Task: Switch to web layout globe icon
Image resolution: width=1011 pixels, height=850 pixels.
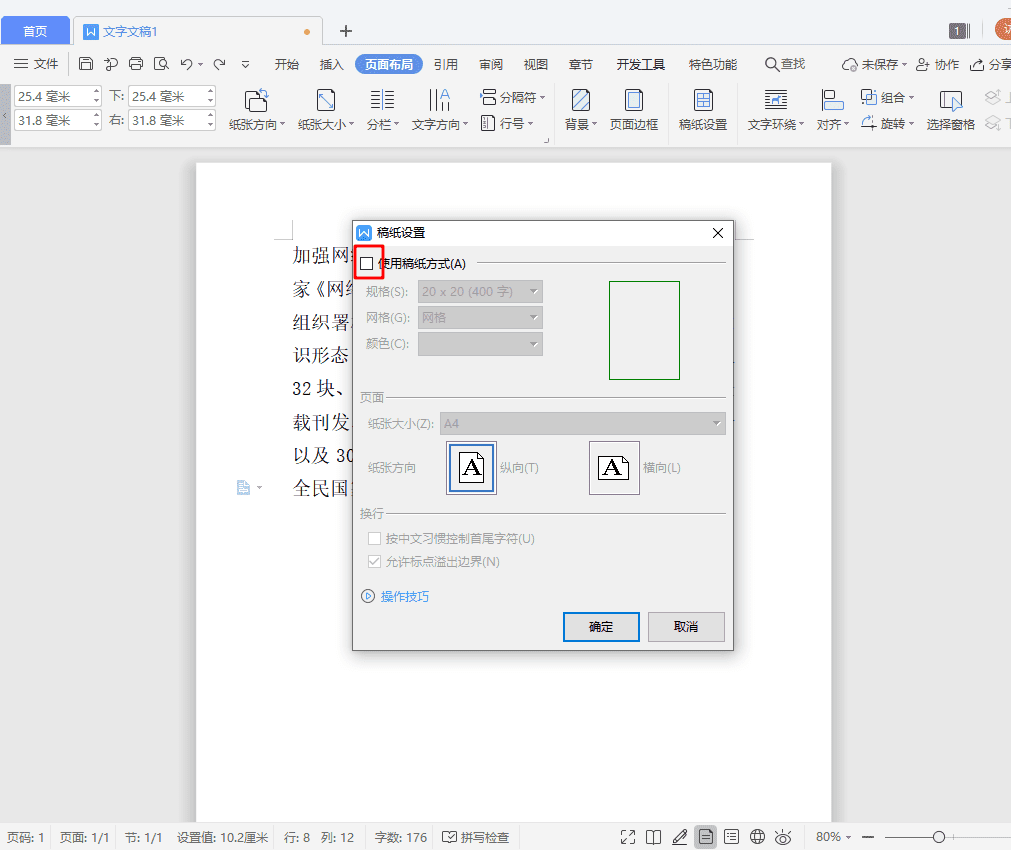Action: (x=757, y=837)
